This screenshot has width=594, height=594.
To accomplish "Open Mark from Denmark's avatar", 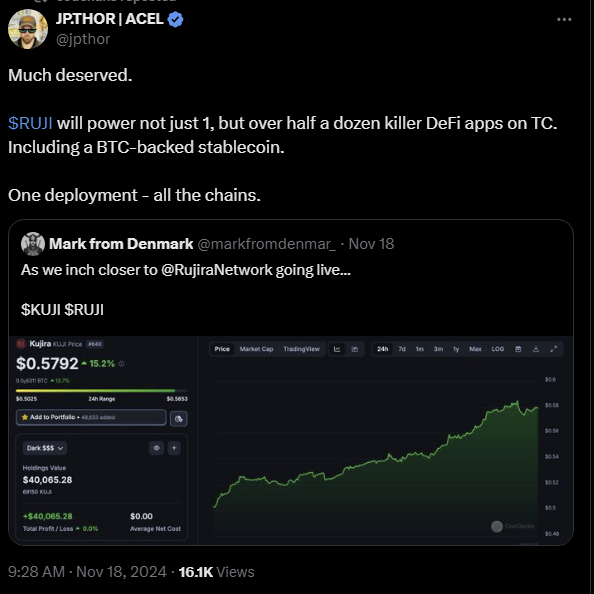I will [x=33, y=244].
